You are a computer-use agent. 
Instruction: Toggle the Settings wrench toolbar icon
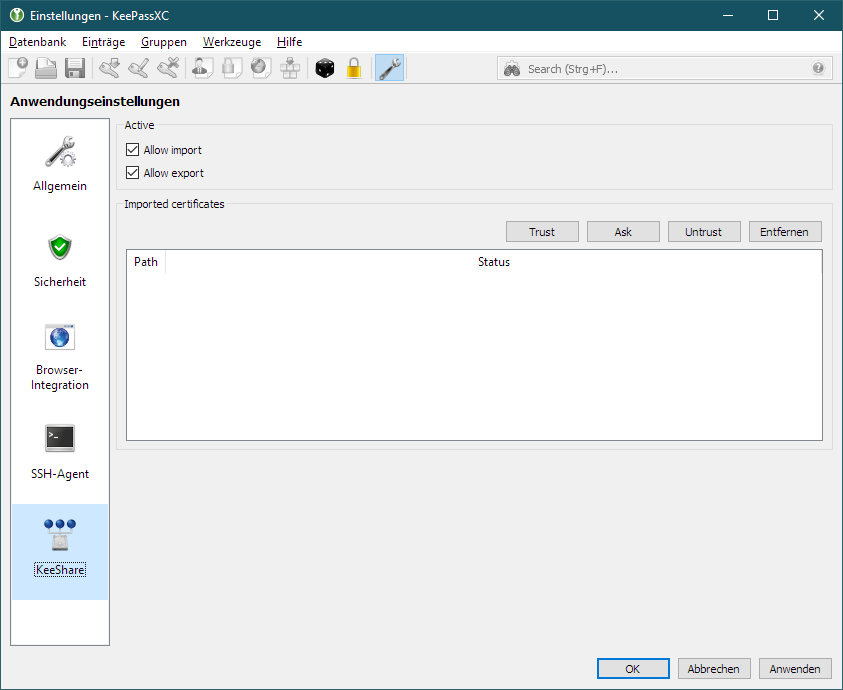coord(389,68)
